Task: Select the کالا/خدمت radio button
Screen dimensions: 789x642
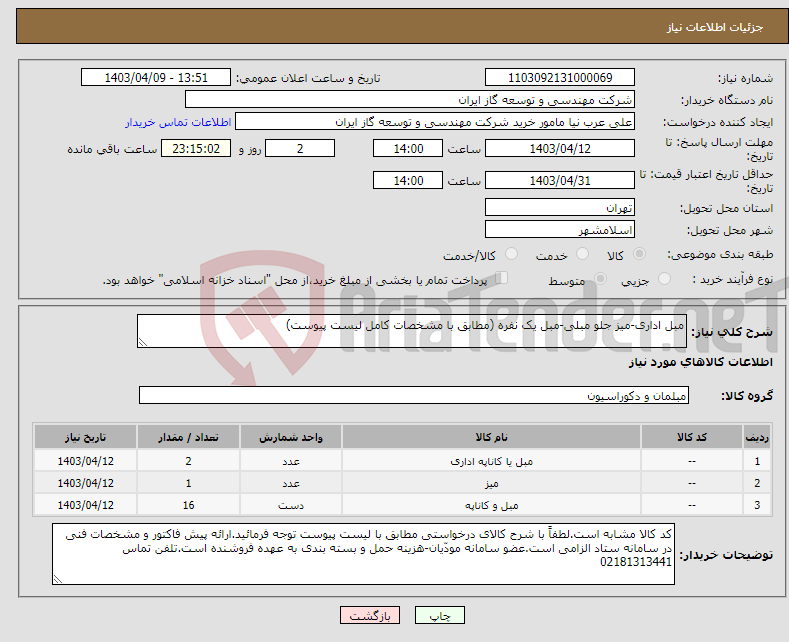Action: click(511, 254)
